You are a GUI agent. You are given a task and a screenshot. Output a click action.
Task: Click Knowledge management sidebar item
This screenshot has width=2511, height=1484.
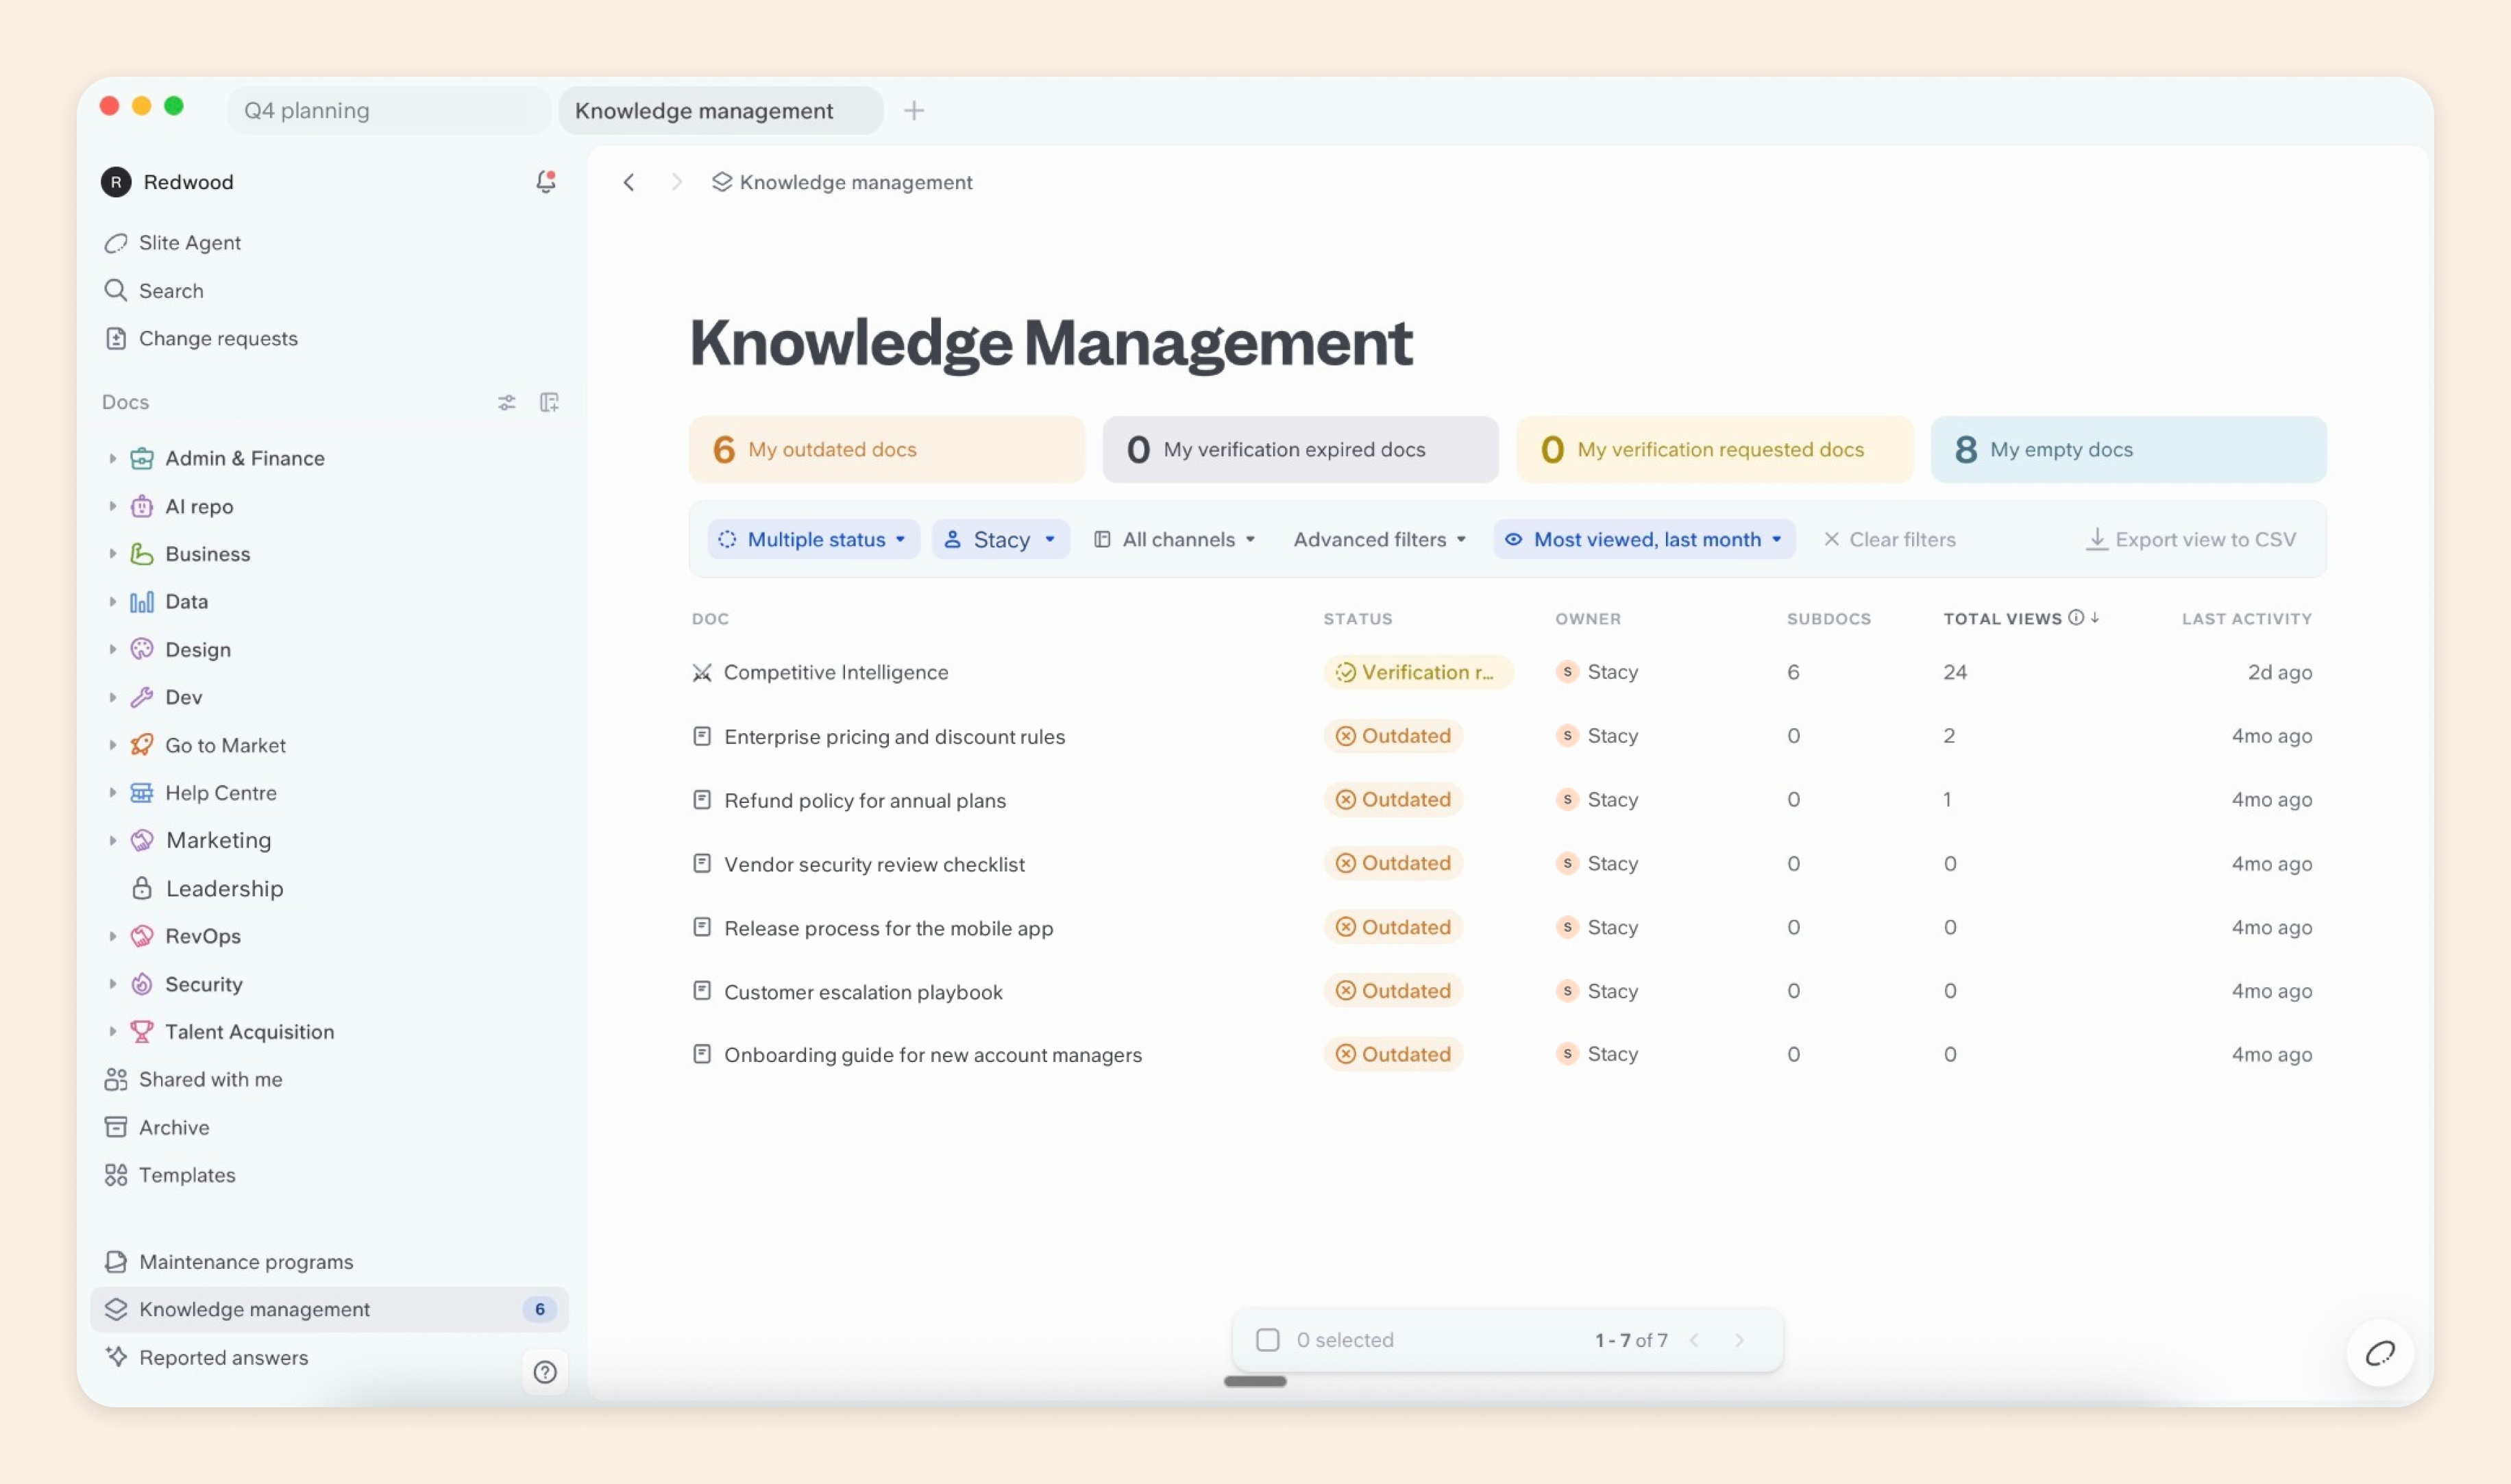pyautogui.click(x=329, y=1309)
